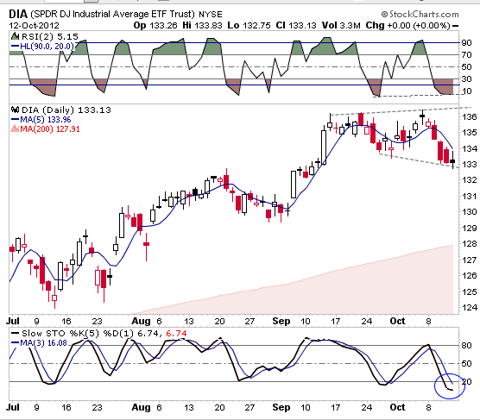480x420 pixels.
Task: Click the 70 level on the RSI axis
Action: click(x=466, y=55)
